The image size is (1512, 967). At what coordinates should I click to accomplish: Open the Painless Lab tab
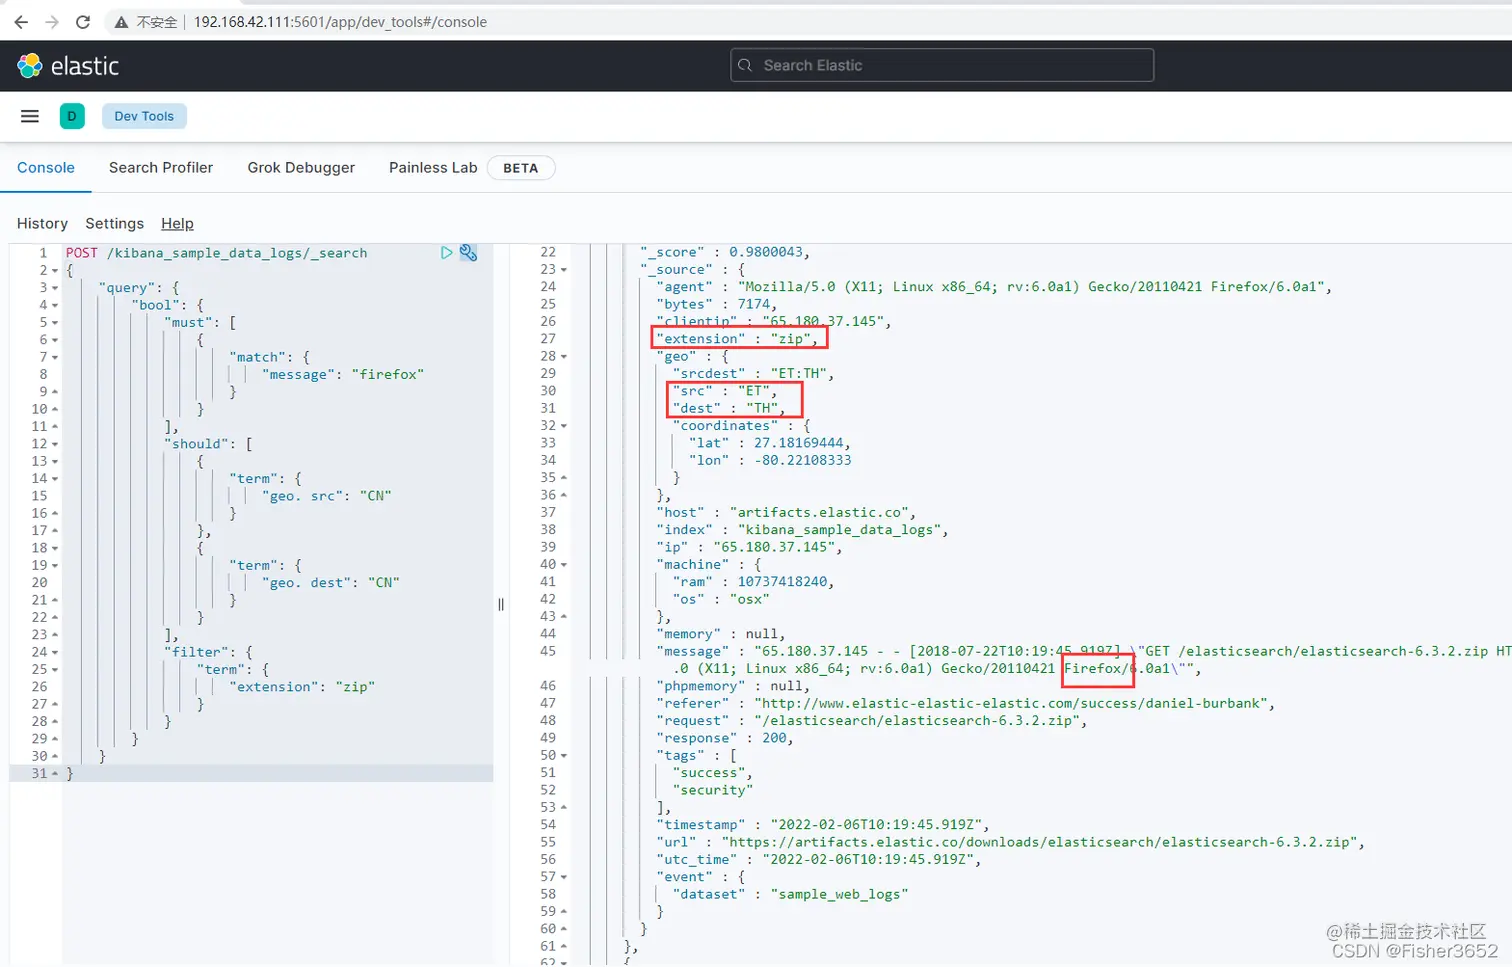pos(433,168)
